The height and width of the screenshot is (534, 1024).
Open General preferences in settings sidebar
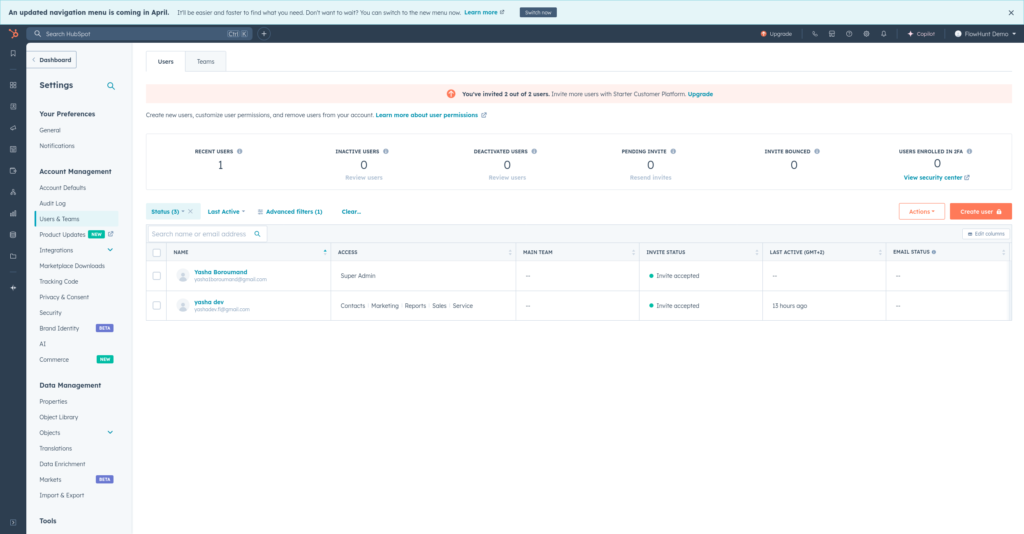[x=50, y=131]
